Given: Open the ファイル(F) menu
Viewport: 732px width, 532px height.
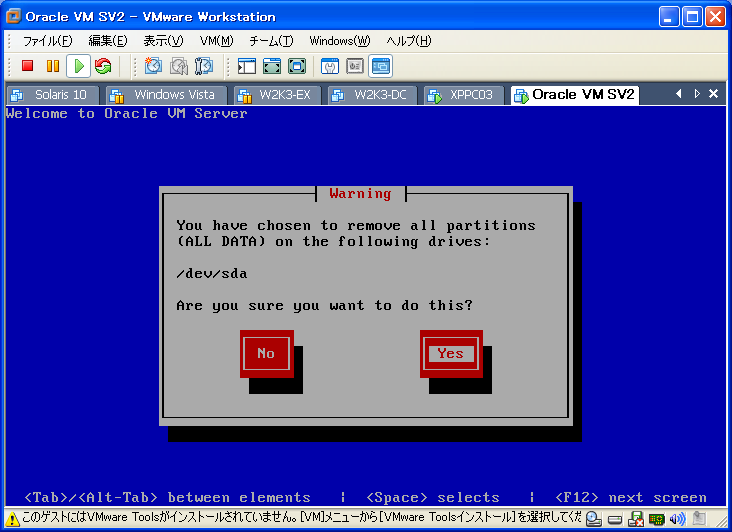Looking at the screenshot, I should (x=48, y=41).
